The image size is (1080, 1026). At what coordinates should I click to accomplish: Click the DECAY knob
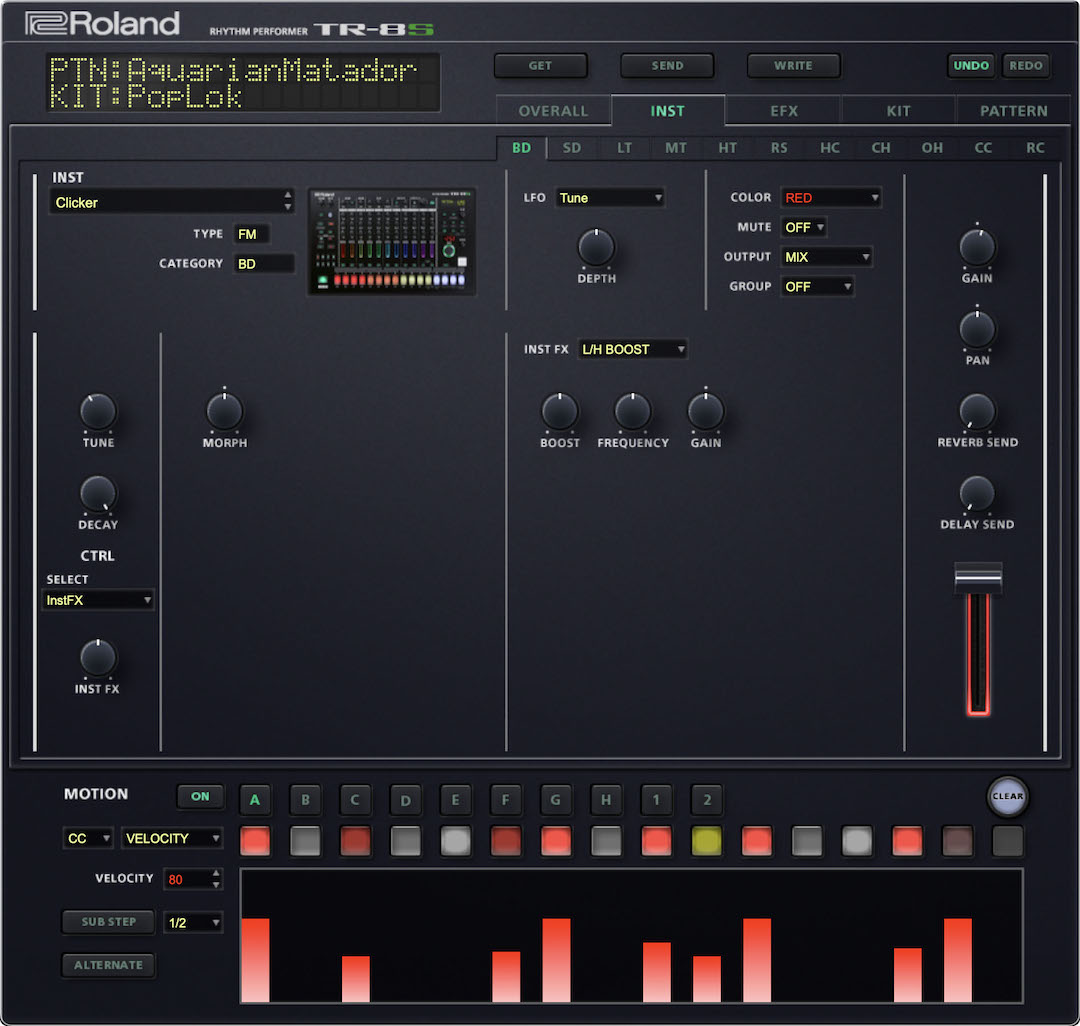(98, 493)
